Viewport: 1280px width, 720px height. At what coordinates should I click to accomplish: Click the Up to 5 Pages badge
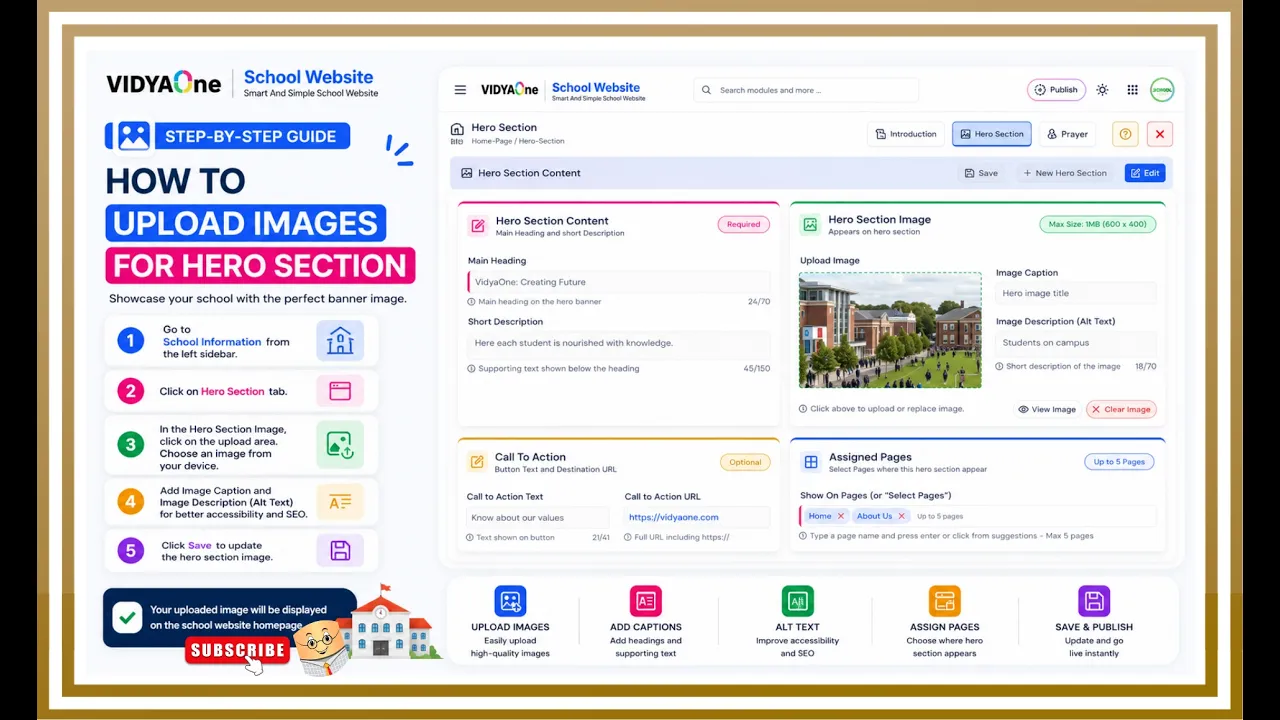tap(1119, 461)
